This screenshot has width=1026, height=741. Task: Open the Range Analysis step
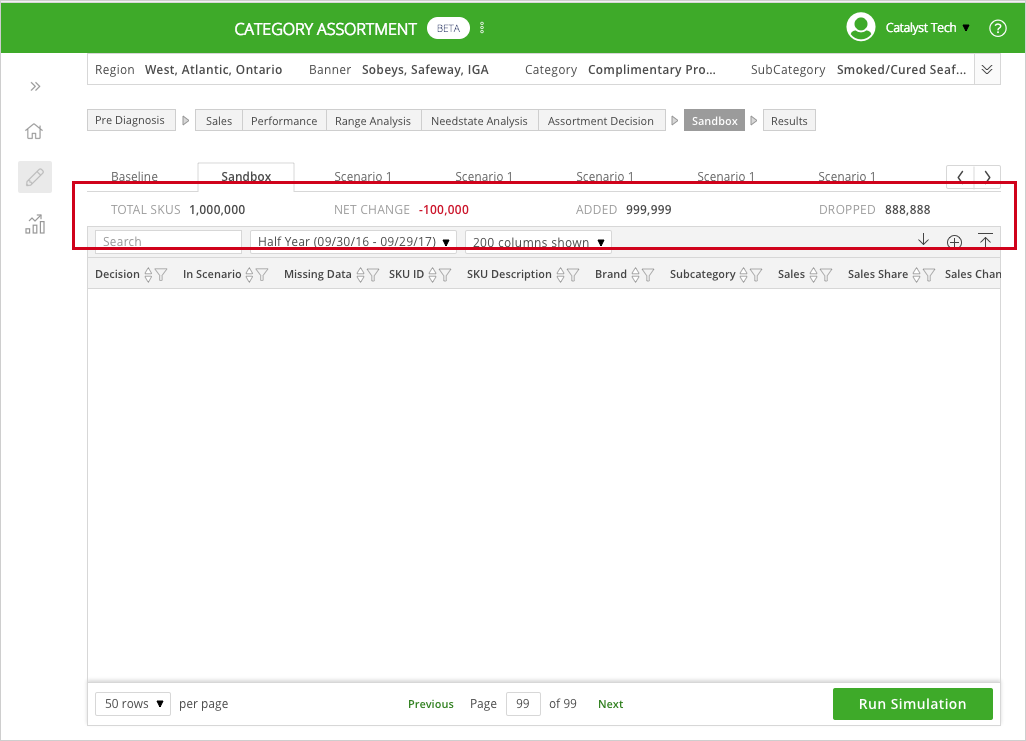coord(373,120)
